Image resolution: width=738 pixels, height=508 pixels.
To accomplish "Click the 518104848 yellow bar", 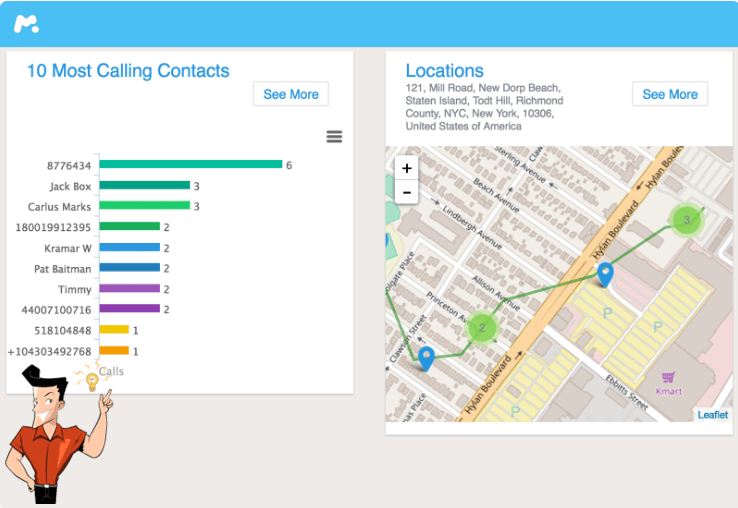I will click(x=114, y=330).
